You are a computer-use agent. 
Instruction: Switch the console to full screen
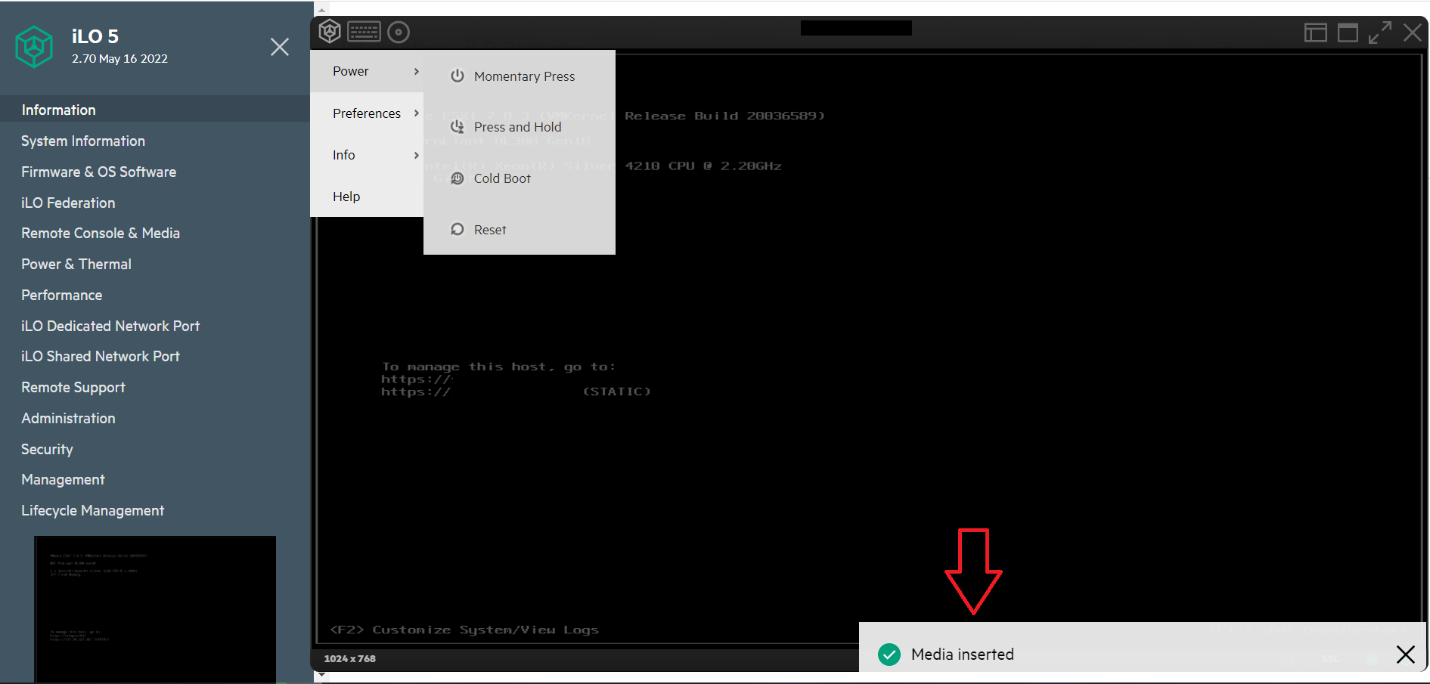click(1380, 33)
